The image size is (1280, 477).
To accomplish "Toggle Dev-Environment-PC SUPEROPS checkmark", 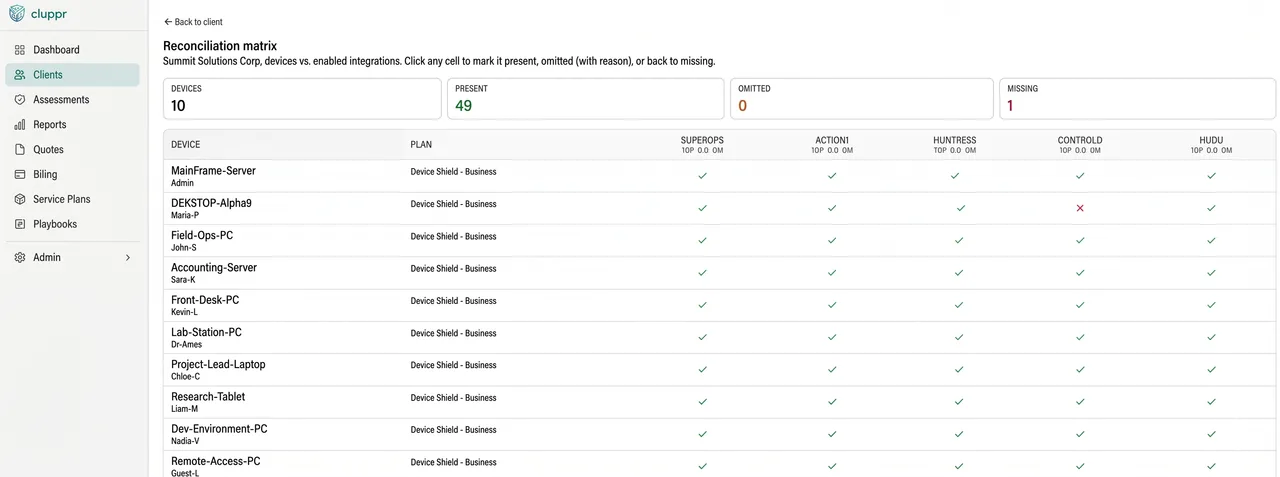I will click(x=702, y=434).
